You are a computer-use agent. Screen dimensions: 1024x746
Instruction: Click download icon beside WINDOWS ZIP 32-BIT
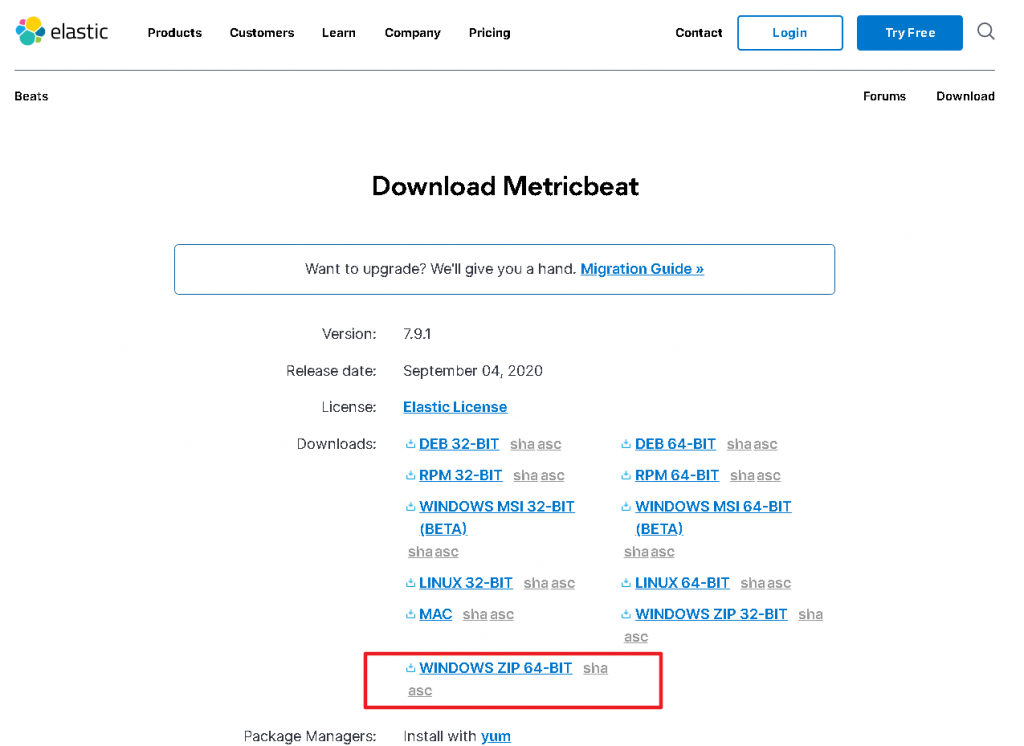[626, 615]
